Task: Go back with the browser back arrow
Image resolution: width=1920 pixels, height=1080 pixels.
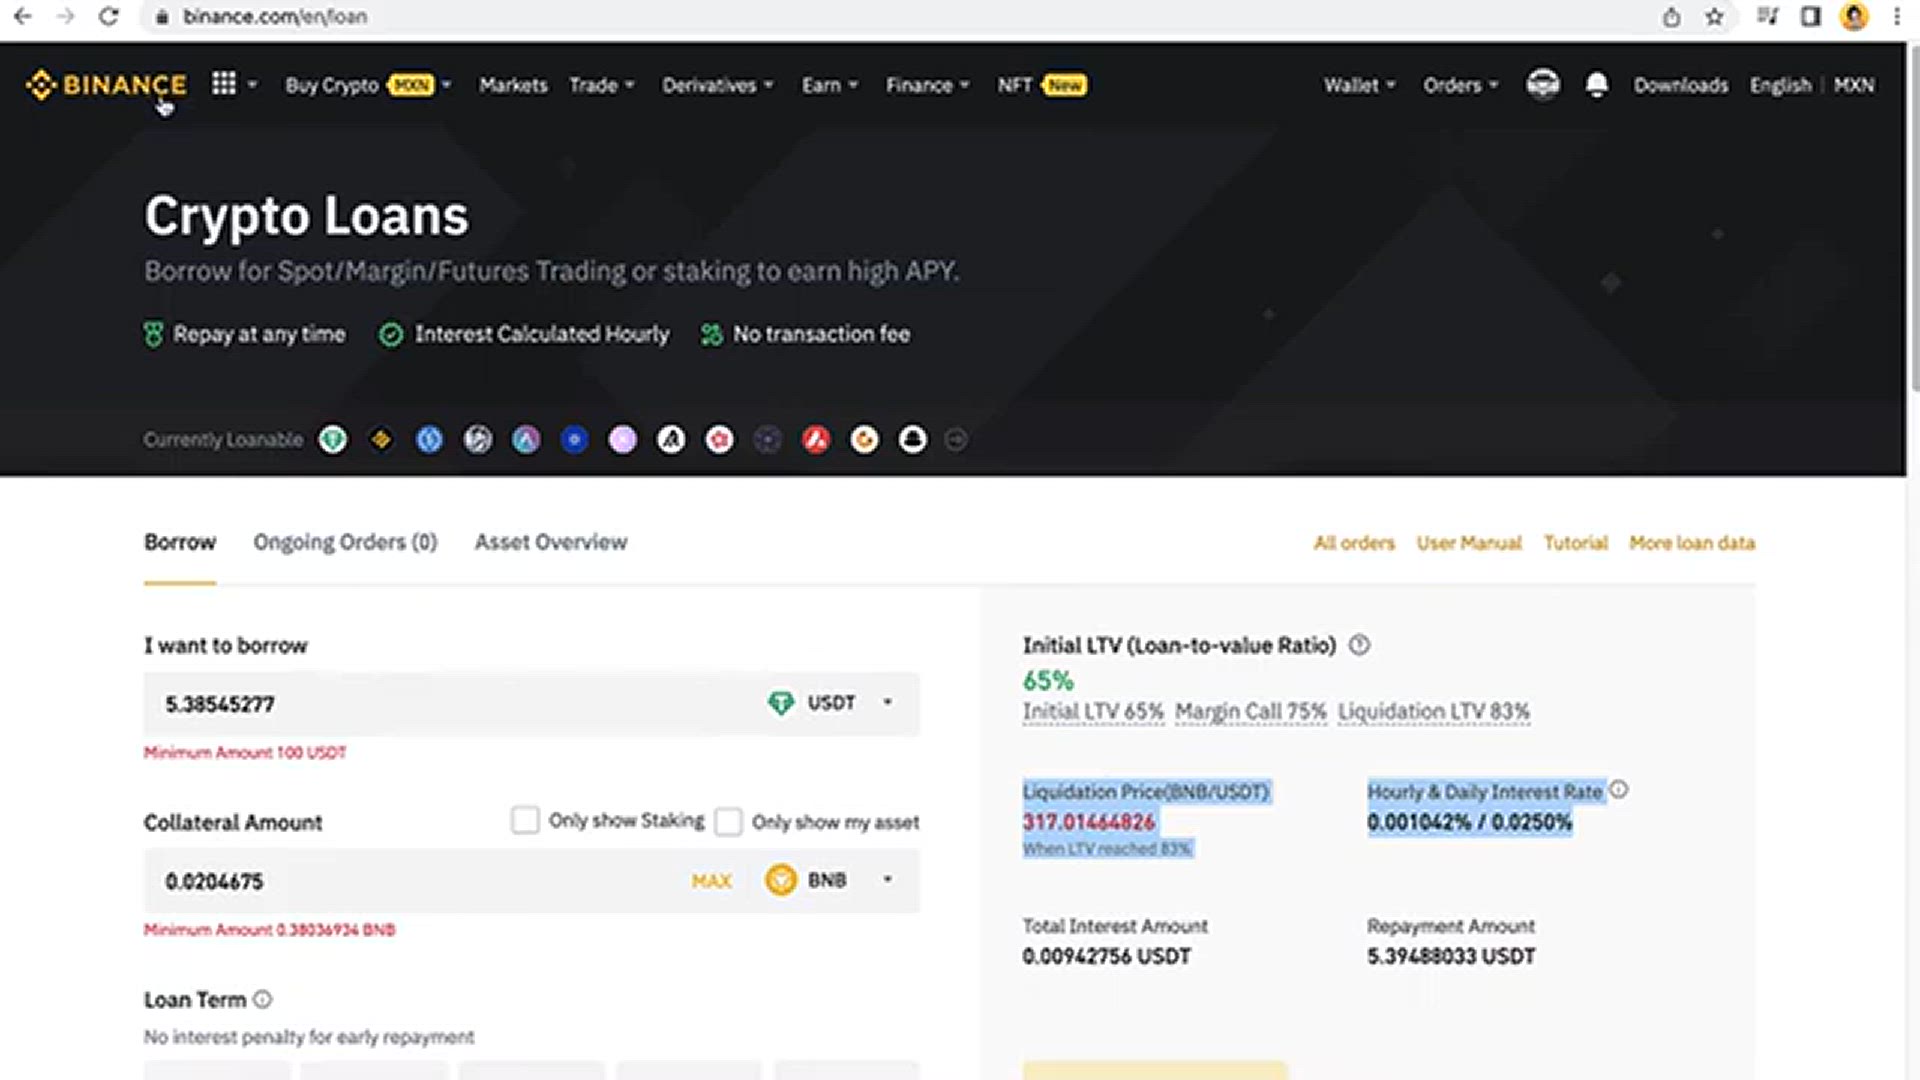Action: pos(22,16)
